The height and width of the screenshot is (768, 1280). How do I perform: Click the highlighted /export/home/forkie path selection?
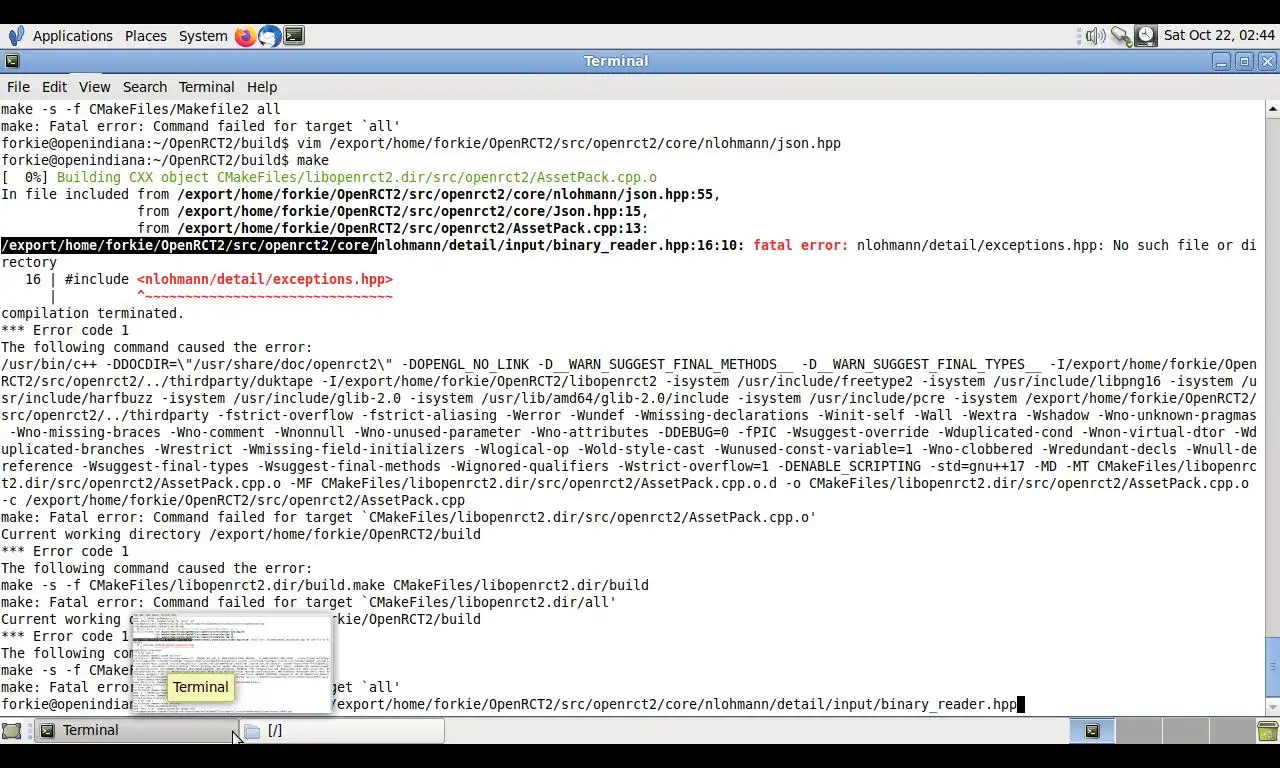coord(189,245)
